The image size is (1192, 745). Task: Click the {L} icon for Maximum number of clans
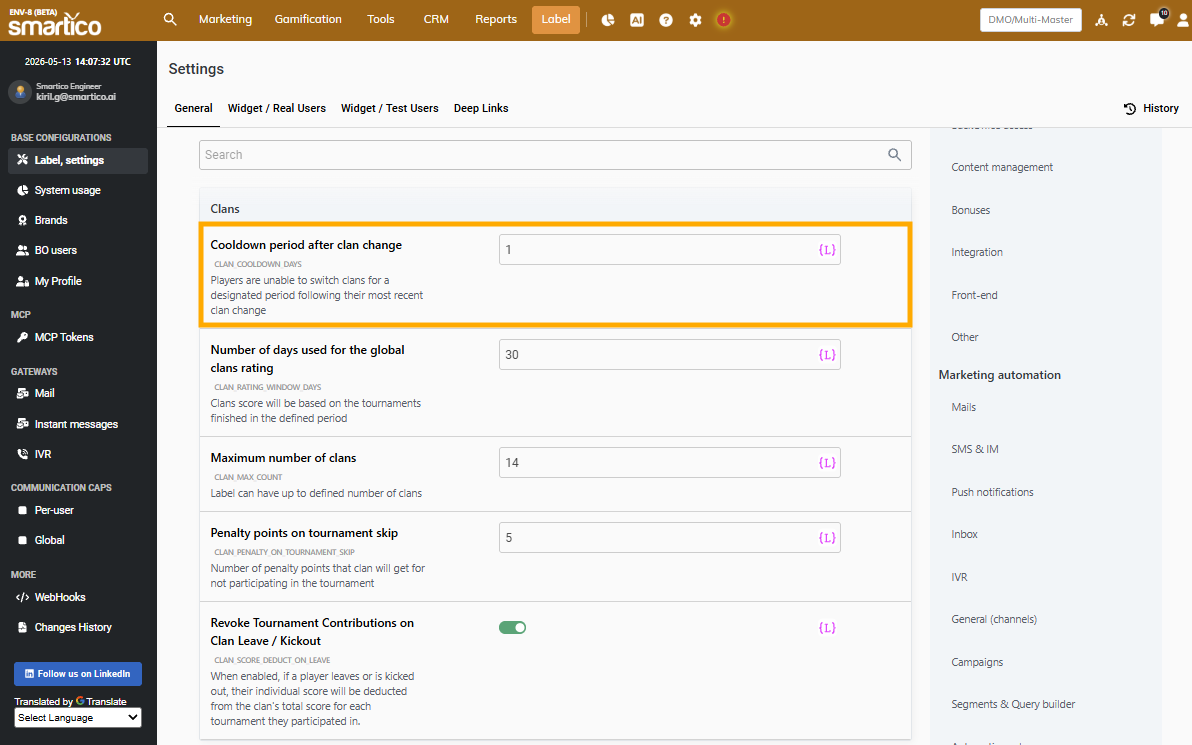point(826,463)
